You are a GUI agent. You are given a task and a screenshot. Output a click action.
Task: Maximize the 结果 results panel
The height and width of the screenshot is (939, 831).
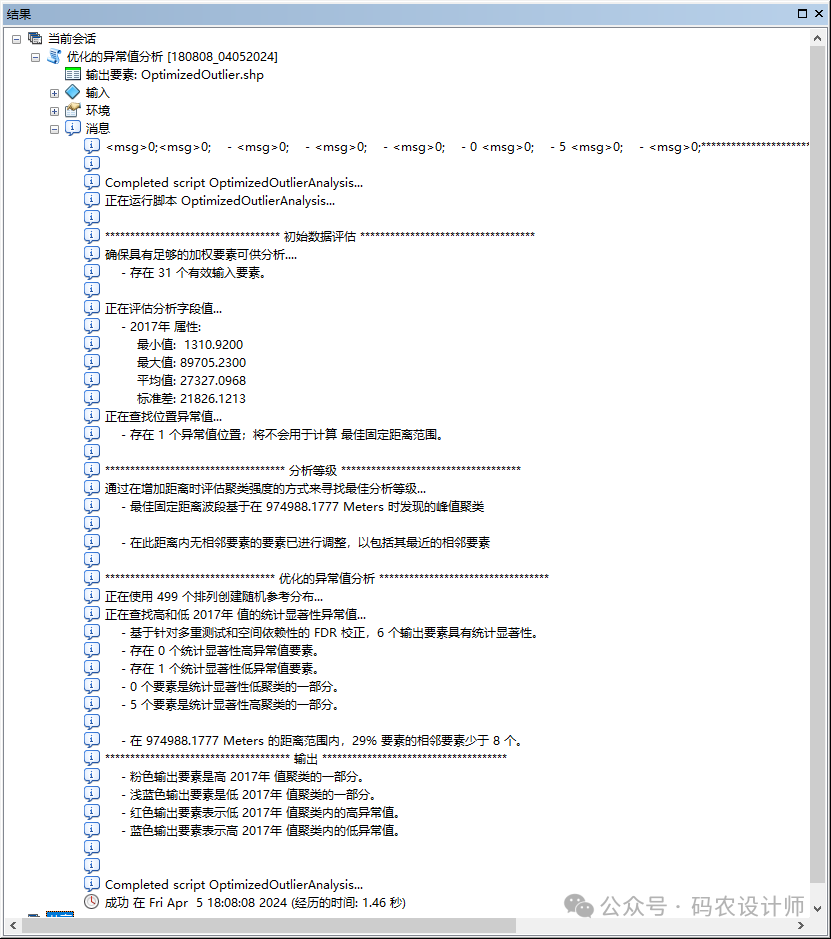pos(803,12)
